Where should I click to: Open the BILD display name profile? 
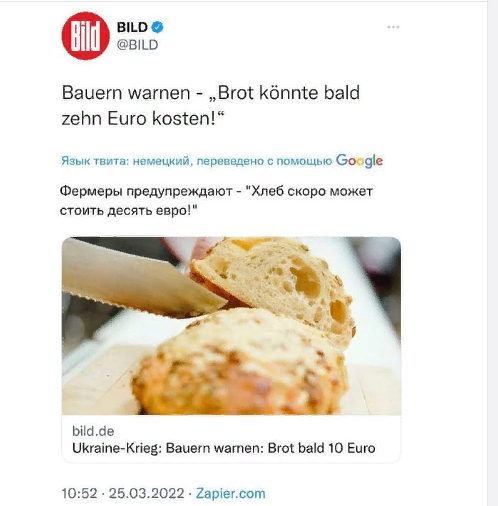[x=132, y=27]
